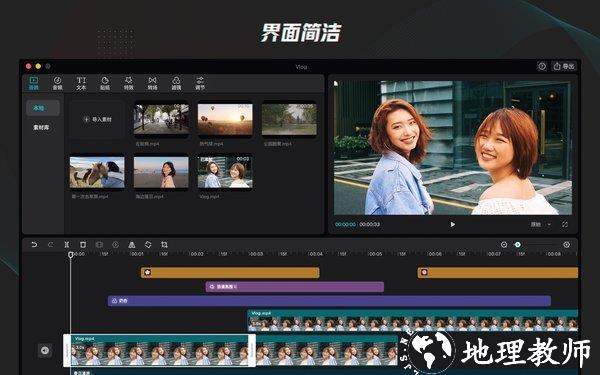Zoom in the timeline with plus icon
This screenshot has height=375, width=600.
(567, 245)
